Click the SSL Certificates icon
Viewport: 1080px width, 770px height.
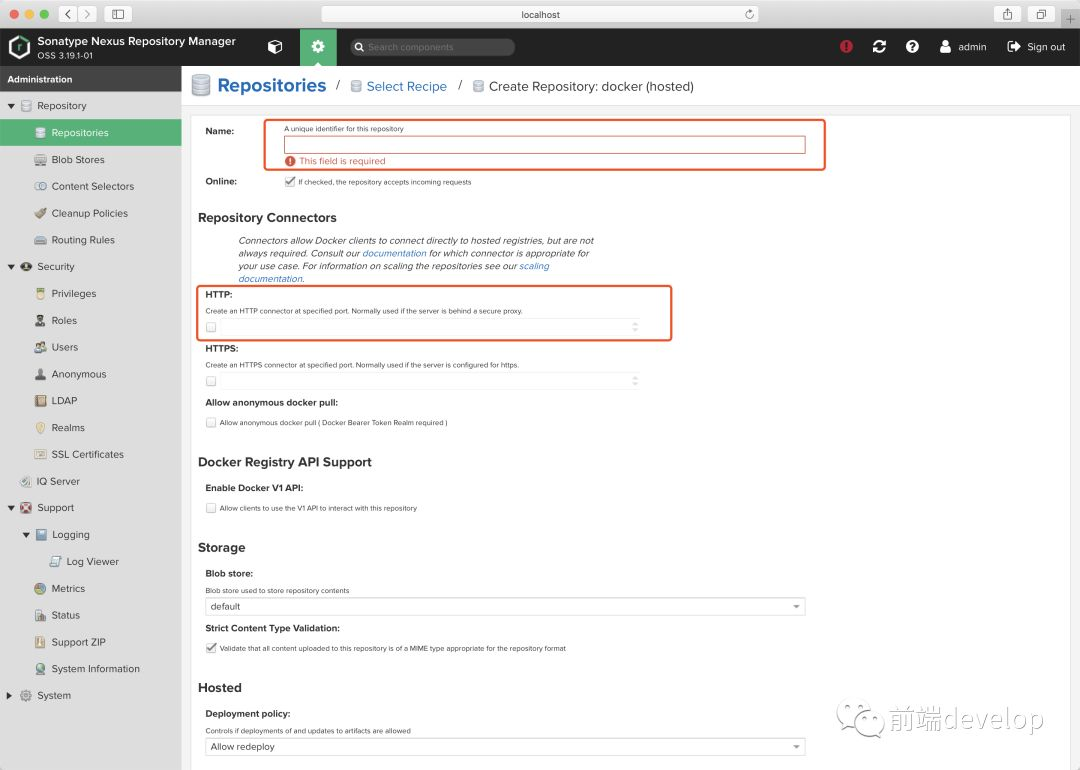click(41, 455)
